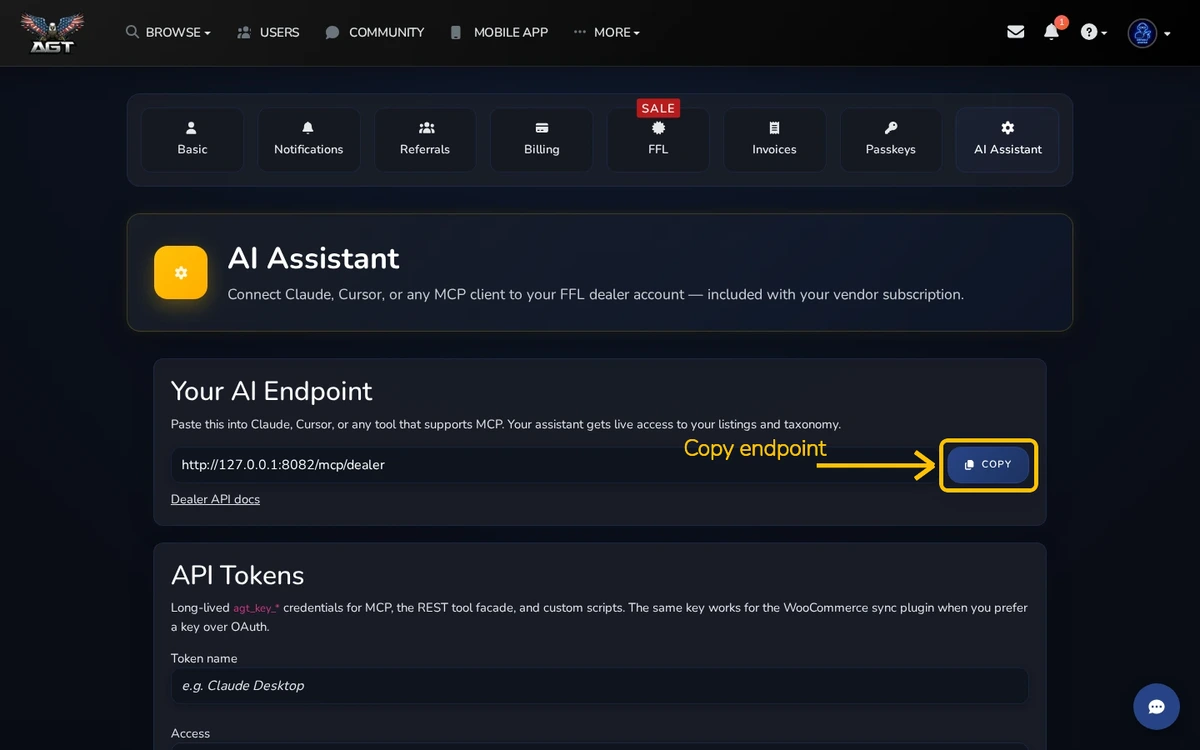
Task: Switch to the Basic settings tab
Action: tap(192, 139)
